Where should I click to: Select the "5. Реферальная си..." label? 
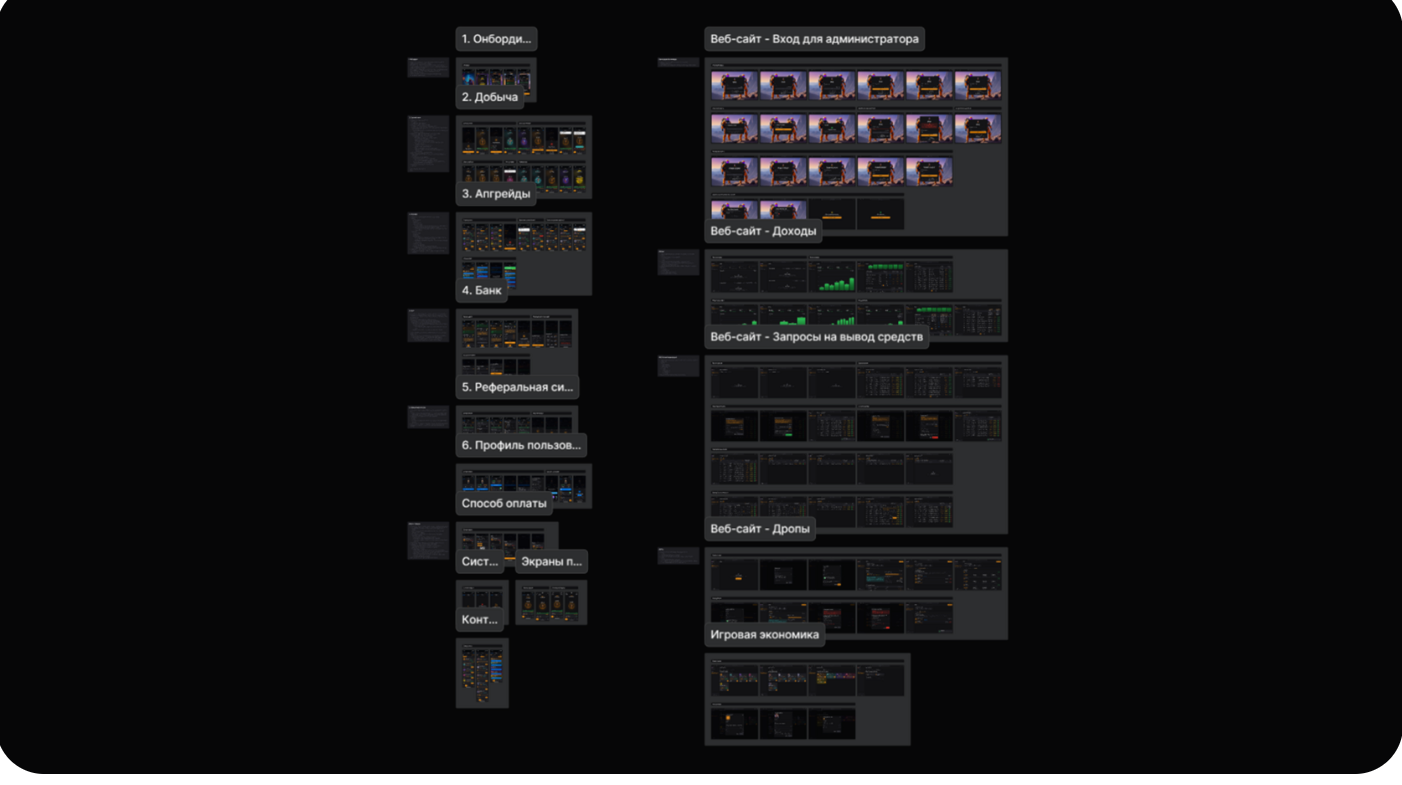click(517, 387)
